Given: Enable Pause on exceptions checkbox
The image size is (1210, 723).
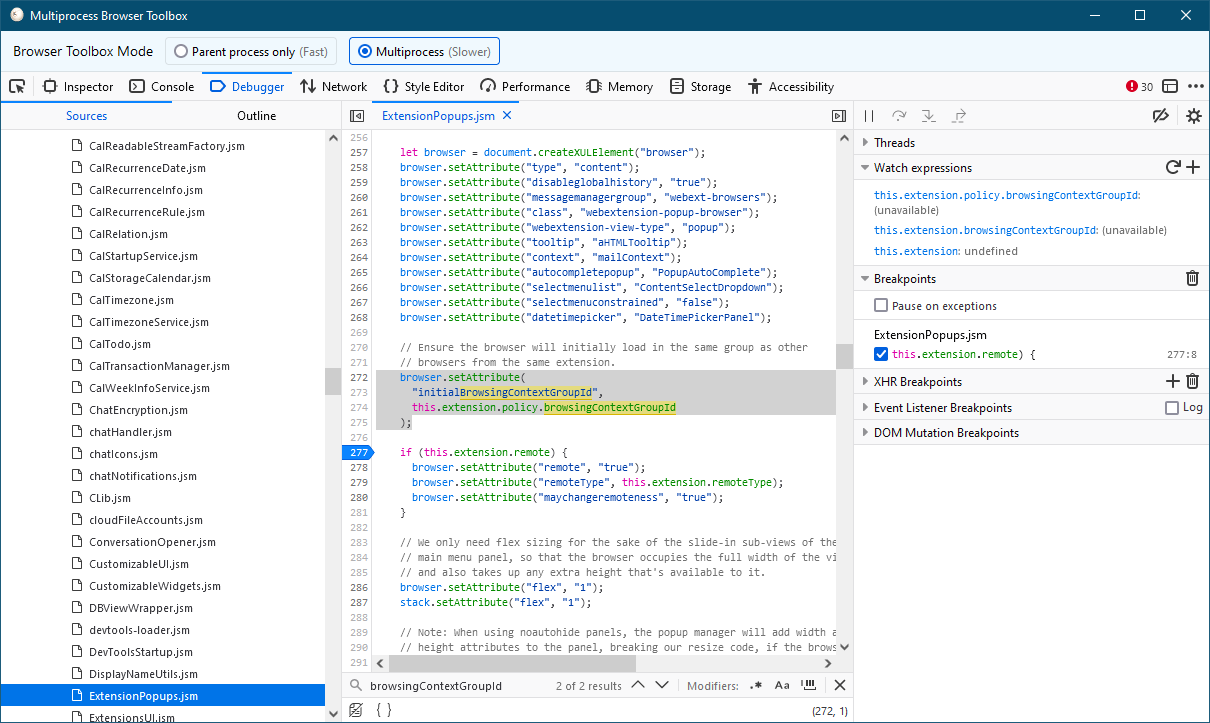Looking at the screenshot, I should click(x=881, y=306).
